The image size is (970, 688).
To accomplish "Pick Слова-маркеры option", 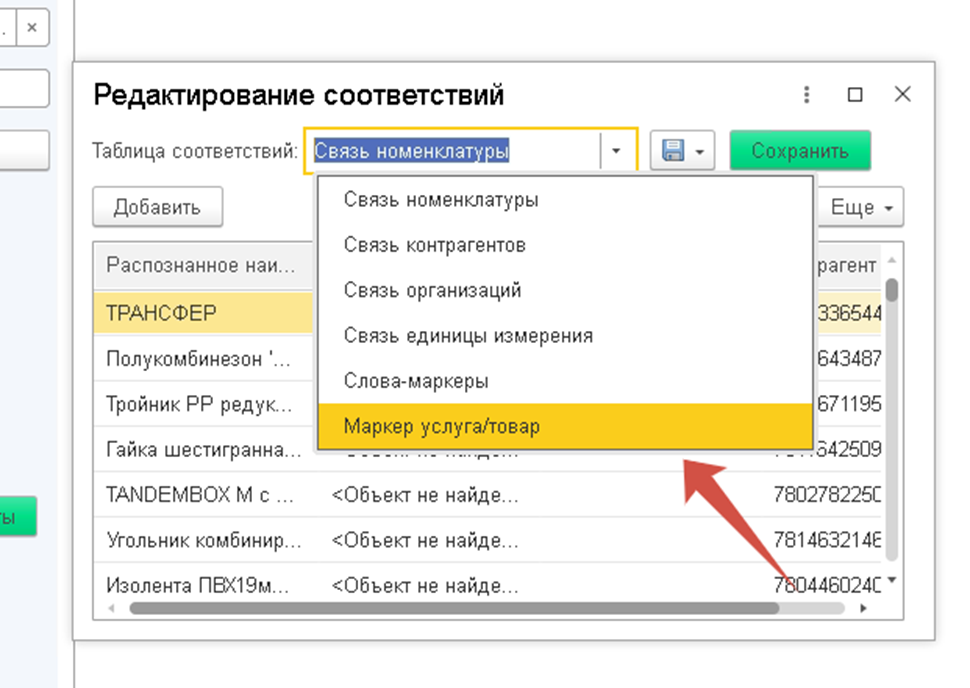I will click(565, 381).
